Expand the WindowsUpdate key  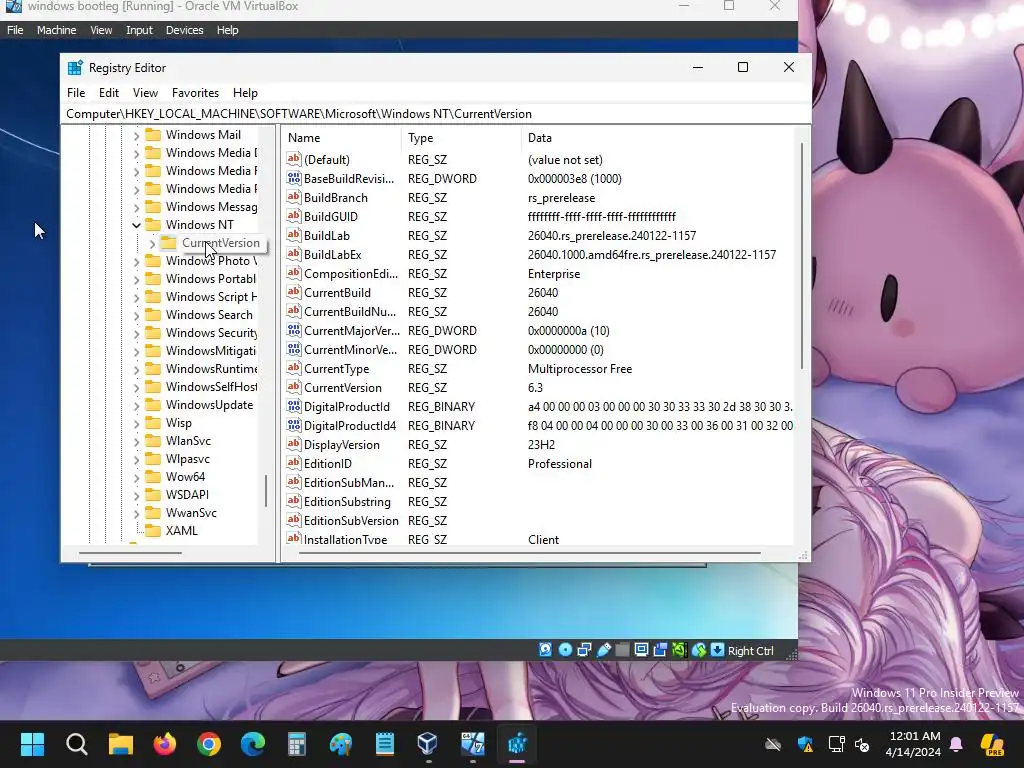click(x=136, y=406)
